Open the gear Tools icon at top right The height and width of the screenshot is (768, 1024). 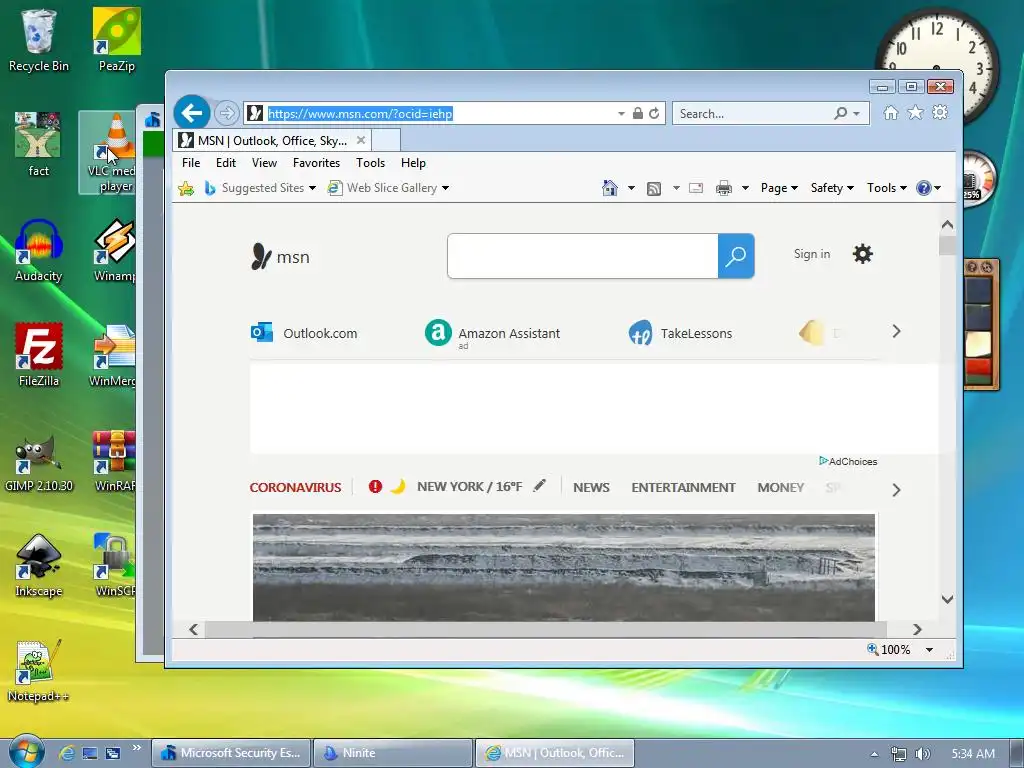(x=940, y=113)
